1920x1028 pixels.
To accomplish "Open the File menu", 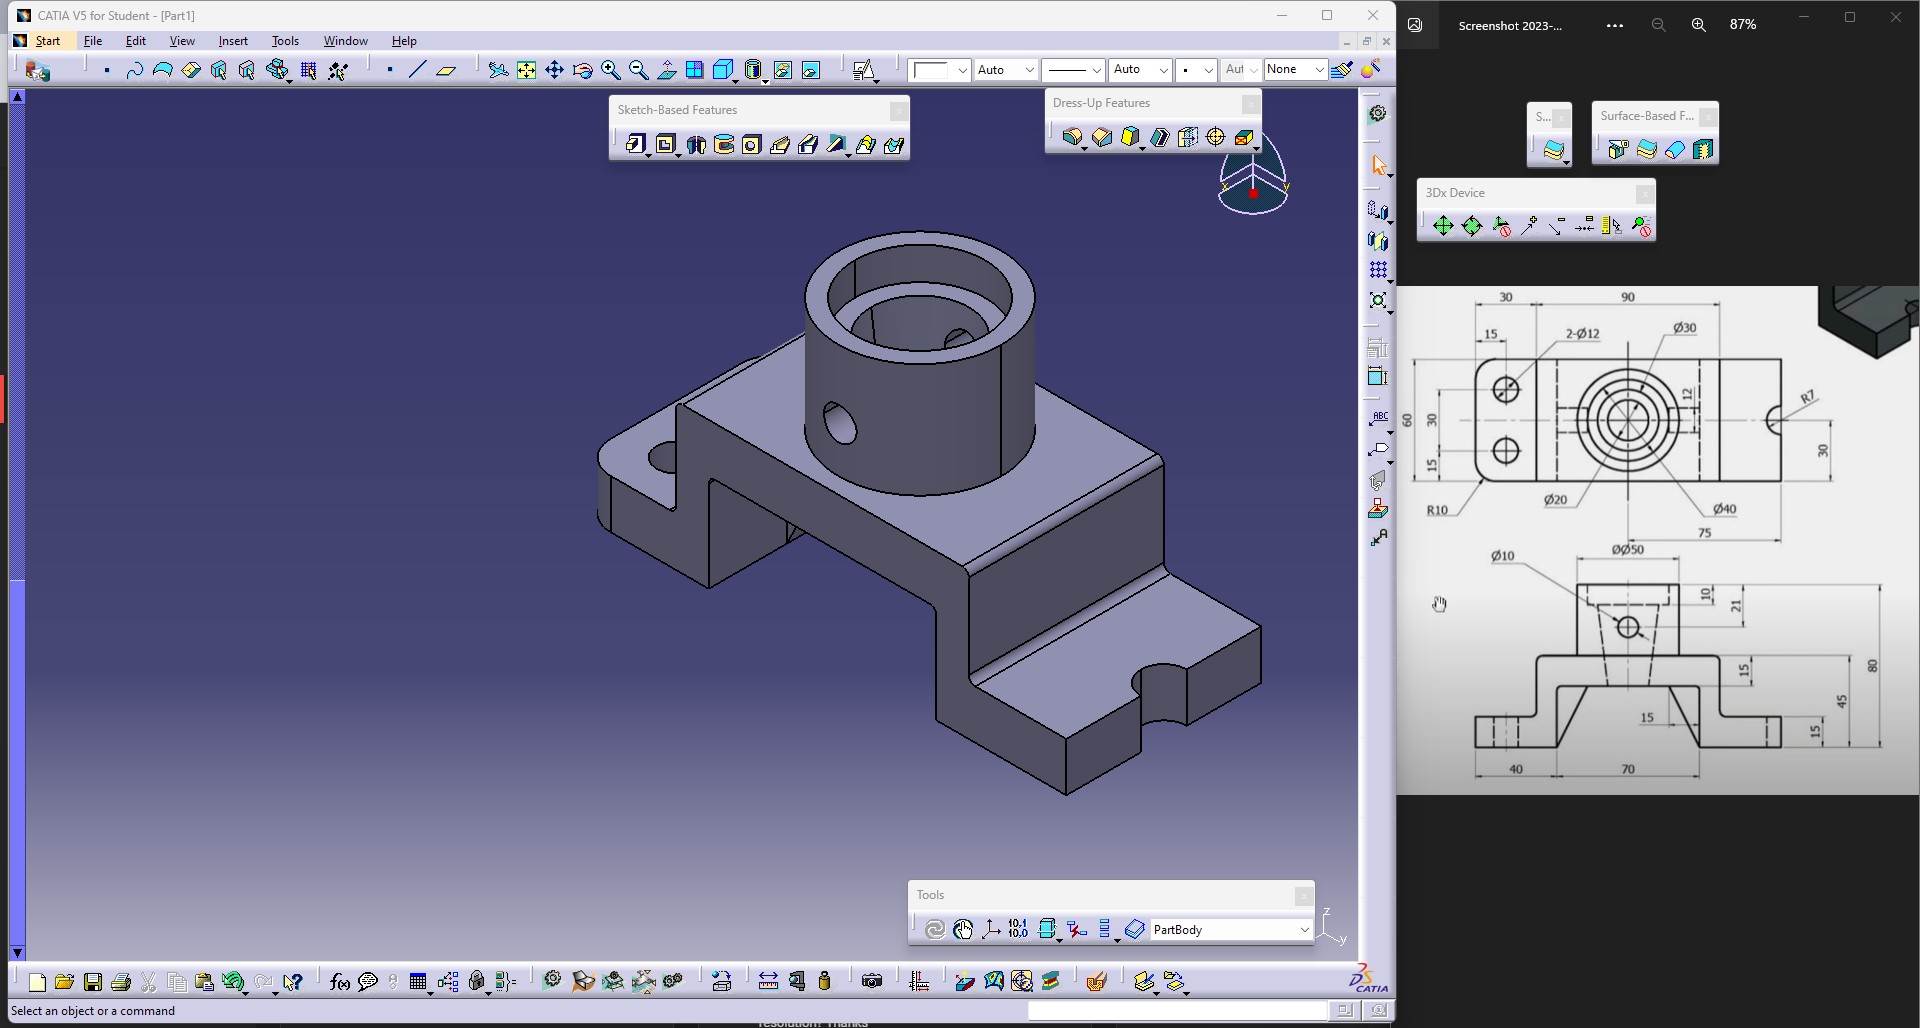I will 93,41.
